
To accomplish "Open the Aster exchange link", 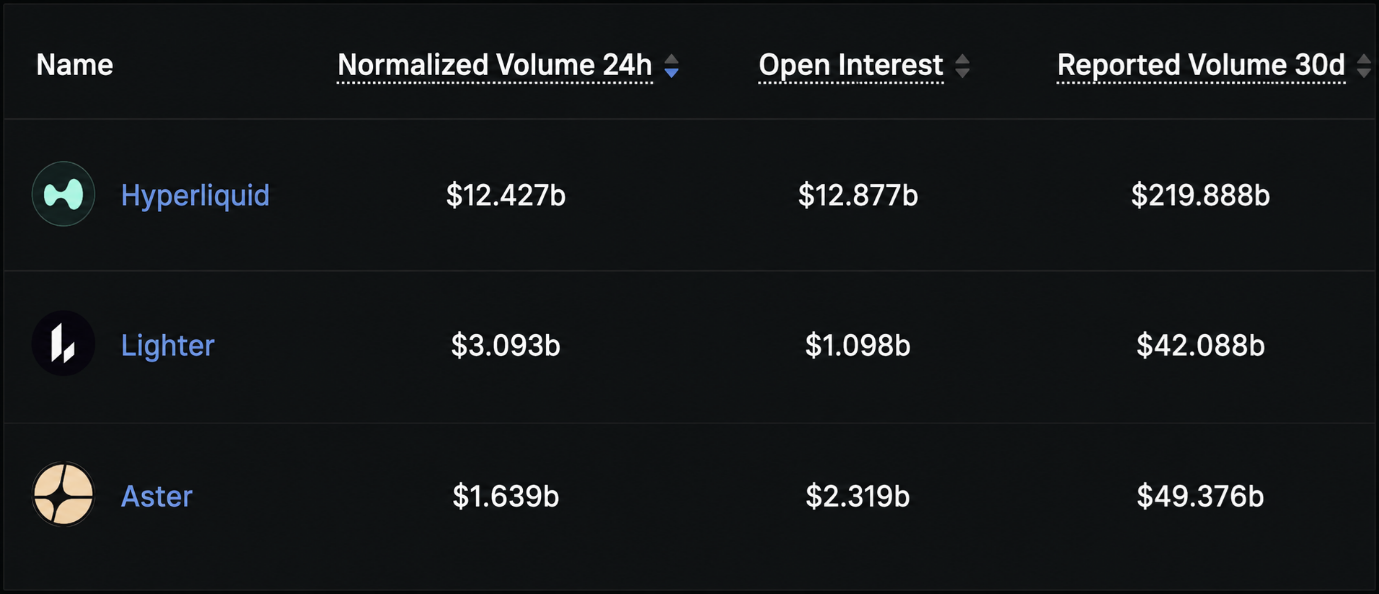I will coord(156,496).
